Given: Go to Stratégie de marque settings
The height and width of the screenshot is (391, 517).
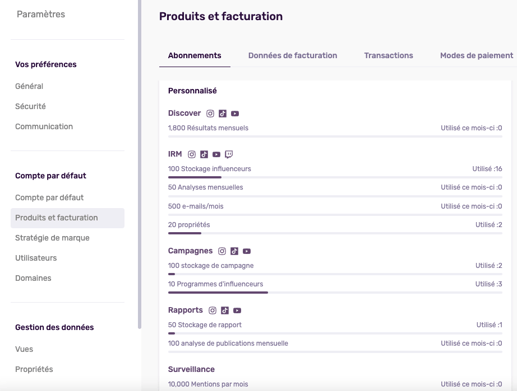Looking at the screenshot, I should click(52, 238).
